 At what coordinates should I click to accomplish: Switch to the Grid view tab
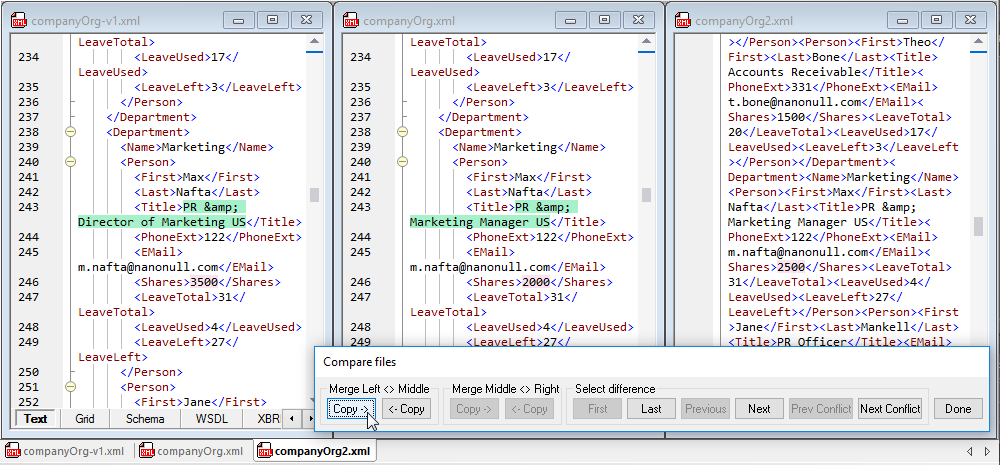(x=84, y=418)
